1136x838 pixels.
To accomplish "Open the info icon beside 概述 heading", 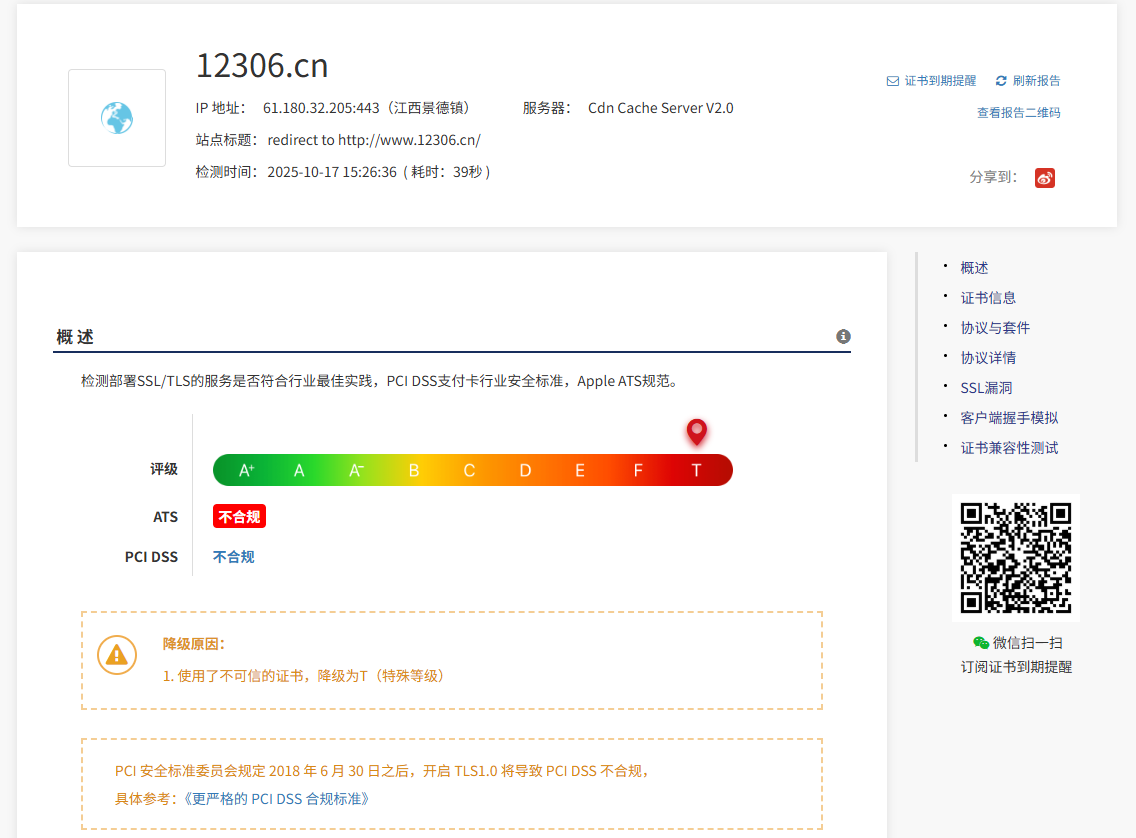I will point(843,337).
